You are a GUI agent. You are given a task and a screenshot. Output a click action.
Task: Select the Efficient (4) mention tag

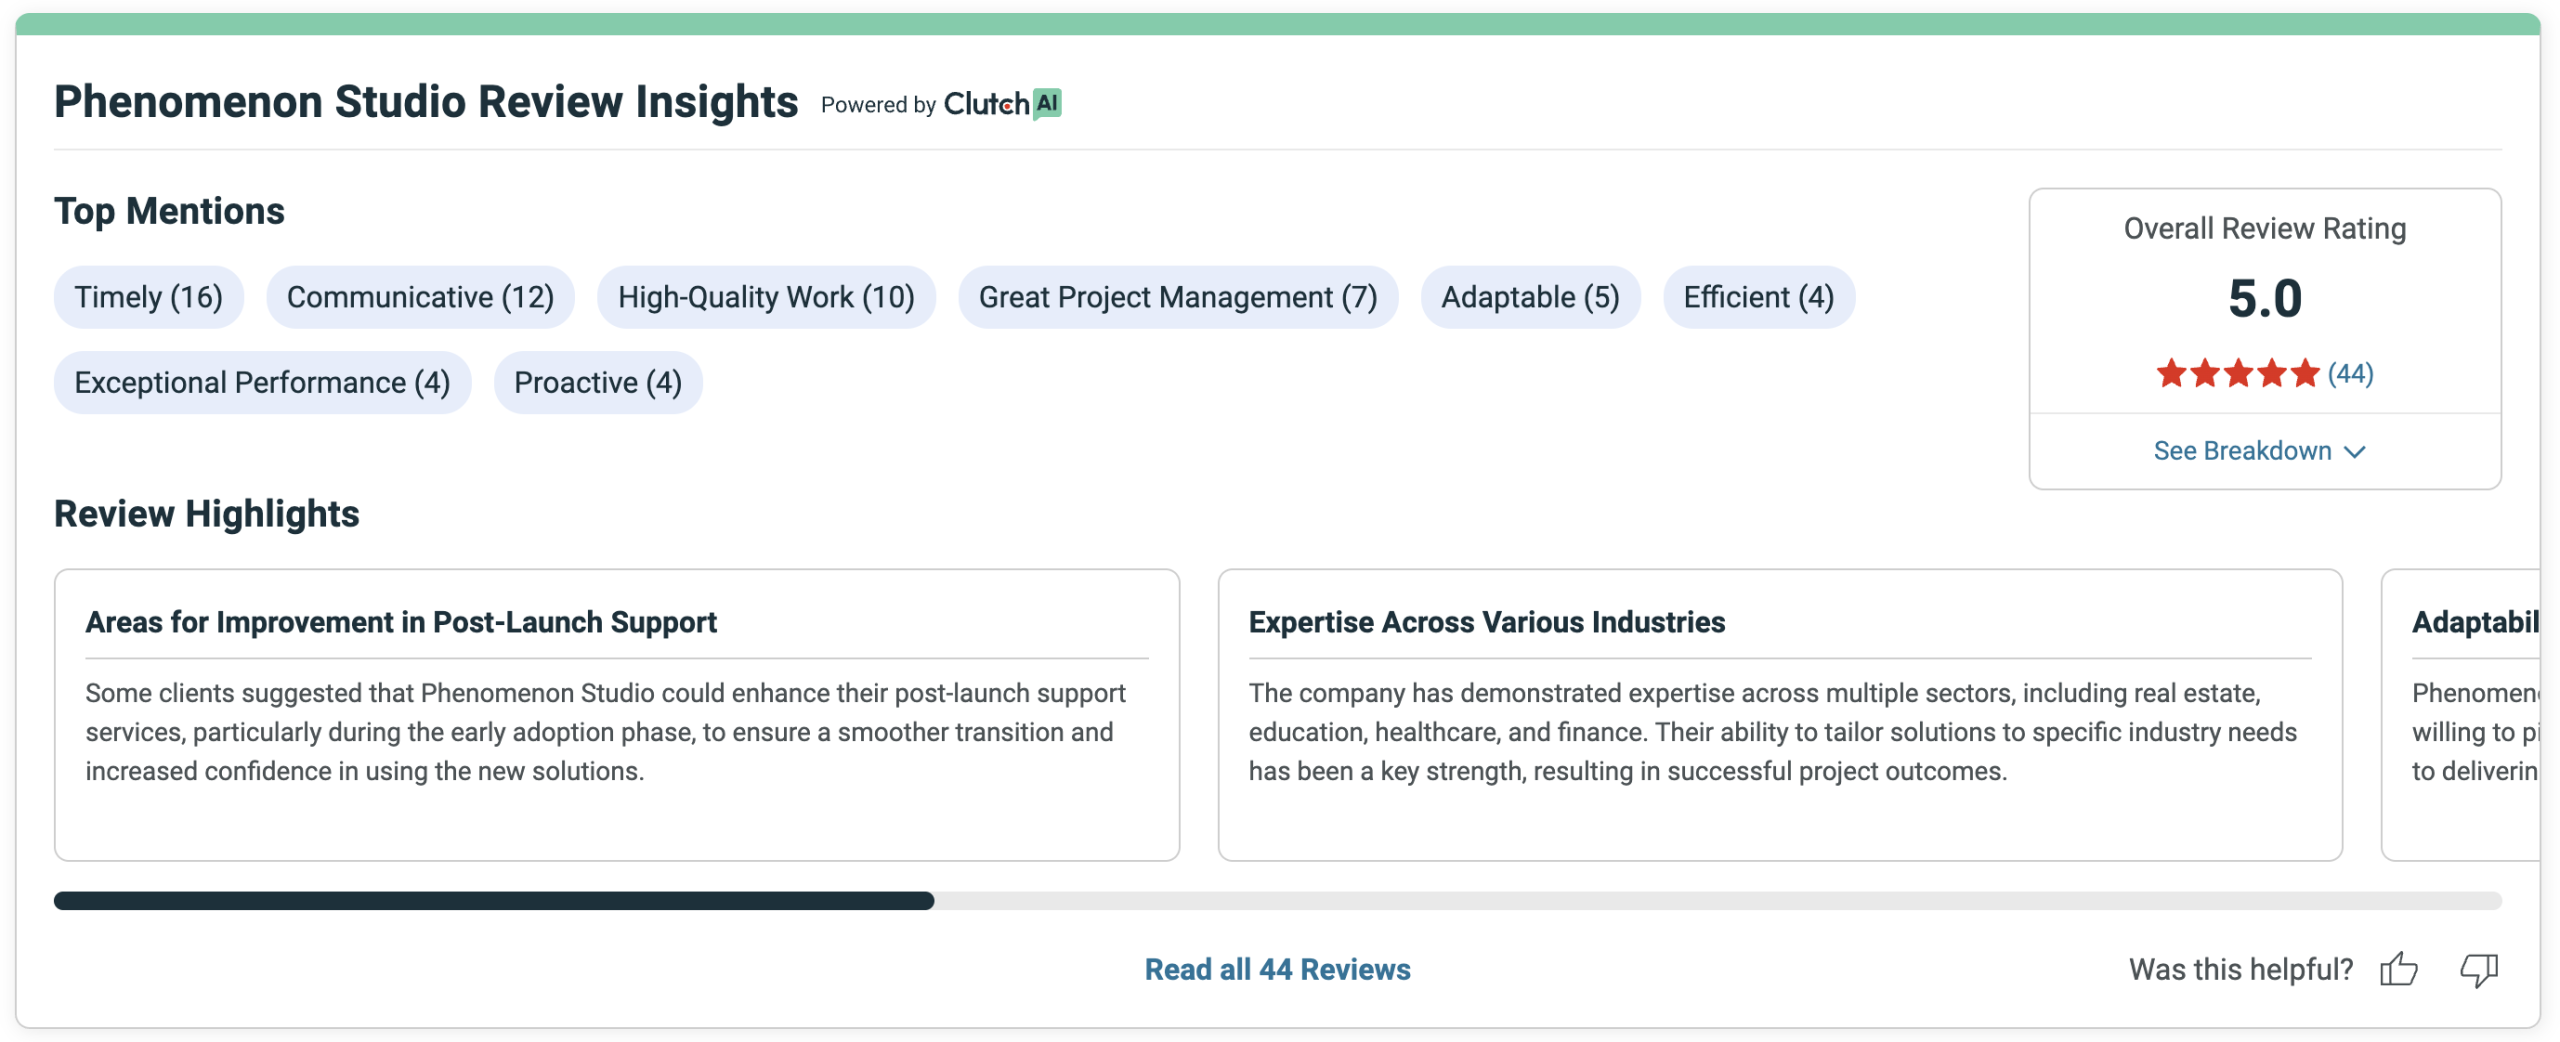pyautogui.click(x=1758, y=297)
